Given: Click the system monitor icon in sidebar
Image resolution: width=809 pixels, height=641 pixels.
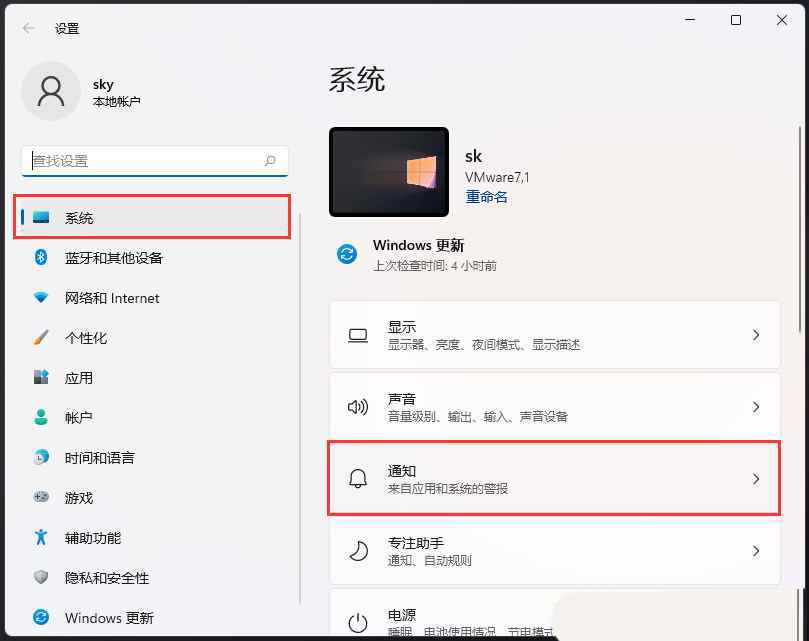Looking at the screenshot, I should 41,217.
